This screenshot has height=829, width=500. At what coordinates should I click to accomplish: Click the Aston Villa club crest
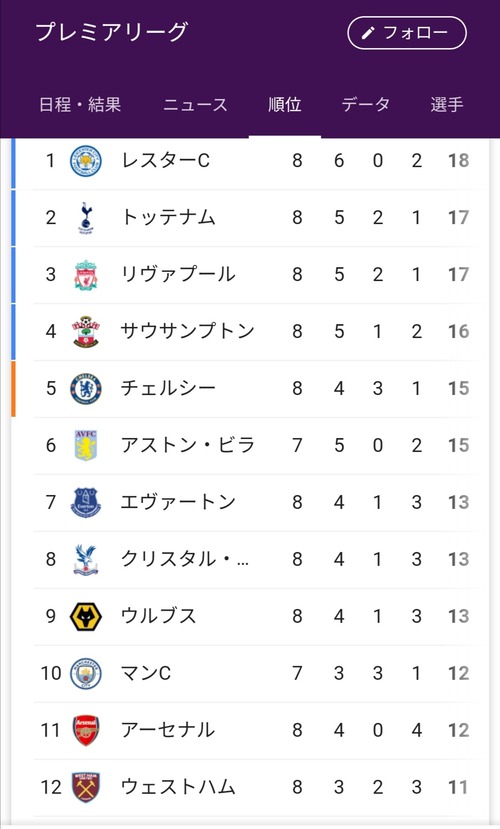(x=86, y=445)
